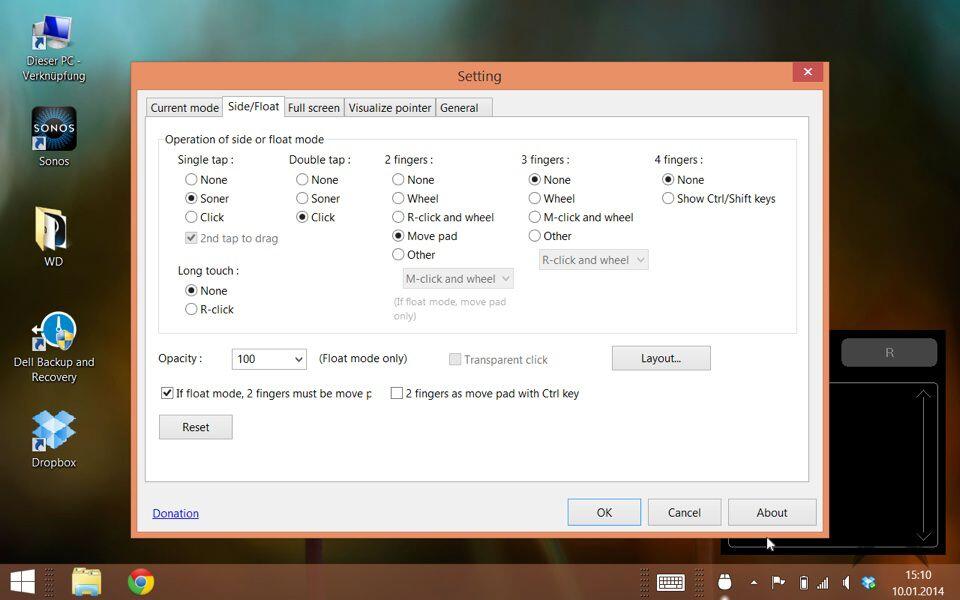Image resolution: width=960 pixels, height=600 pixels.
Task: Click the volume speaker tray icon
Action: point(846,582)
